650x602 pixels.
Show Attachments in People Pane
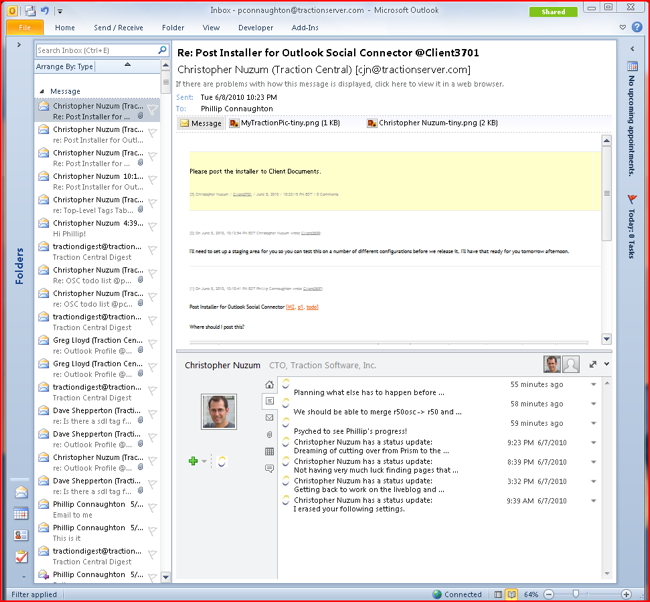pyautogui.click(x=269, y=435)
